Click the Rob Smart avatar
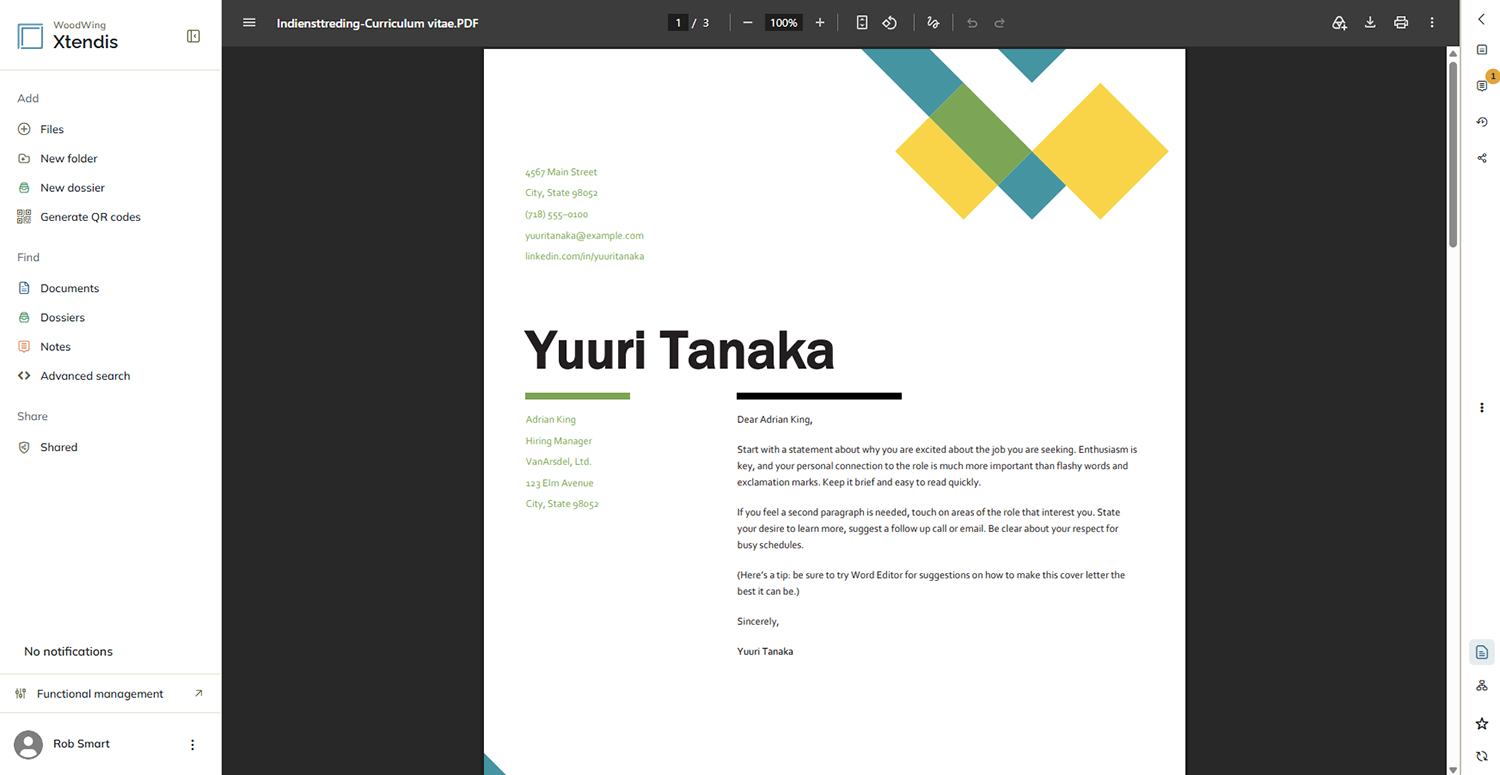The height and width of the screenshot is (775, 1500). [x=28, y=744]
